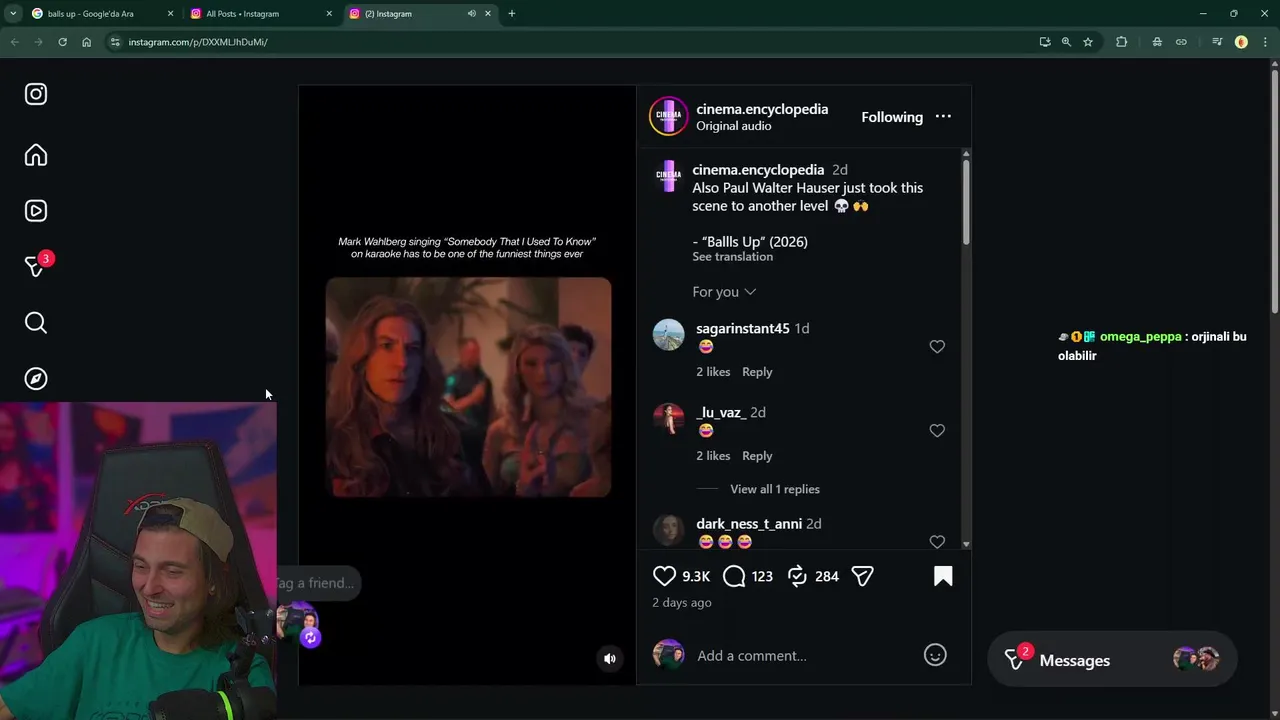Repost using the repost arrows icon
Screen dimensions: 1280x720
coord(797,576)
